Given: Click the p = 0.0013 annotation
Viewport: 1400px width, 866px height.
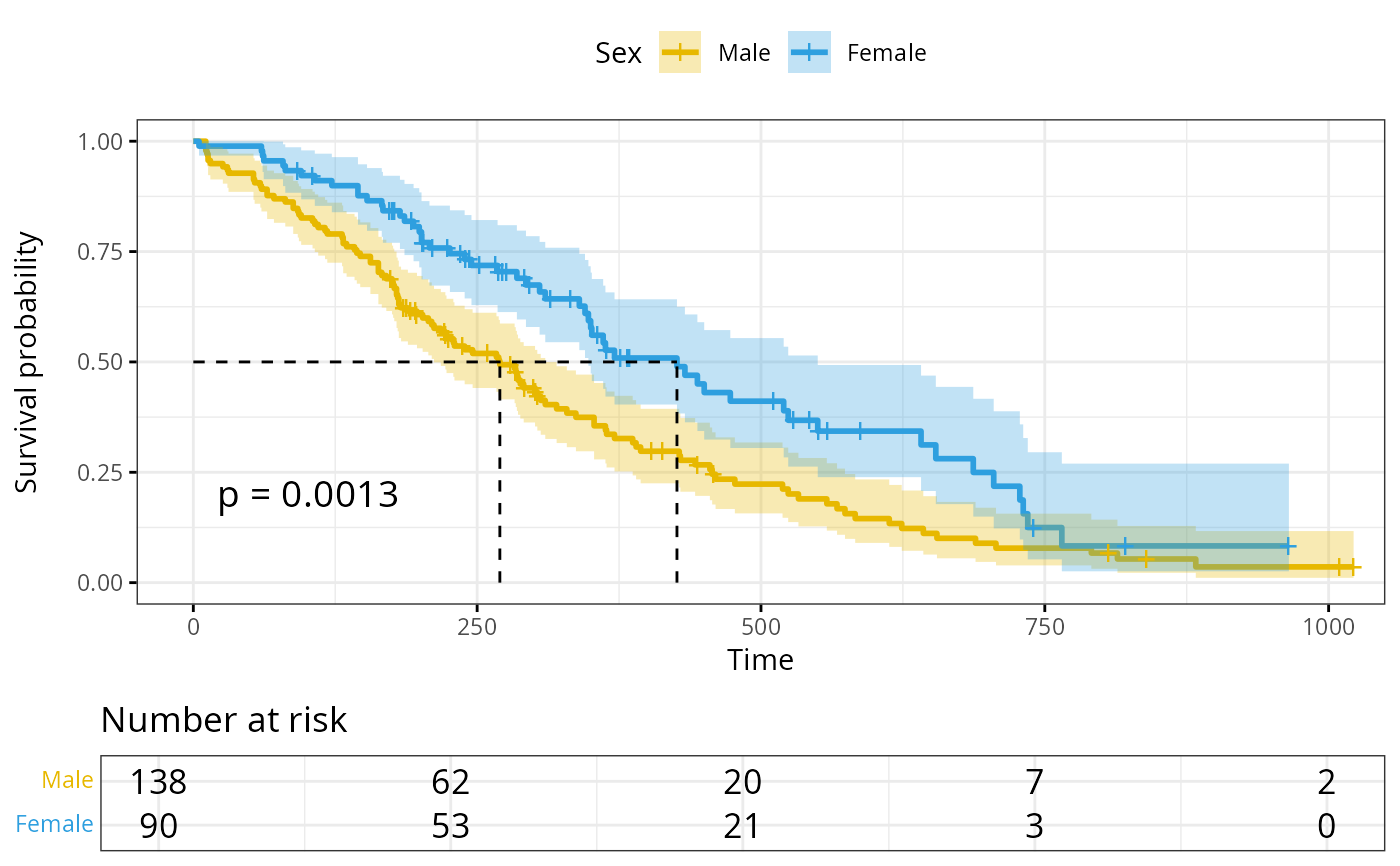Looking at the screenshot, I should [x=308, y=494].
